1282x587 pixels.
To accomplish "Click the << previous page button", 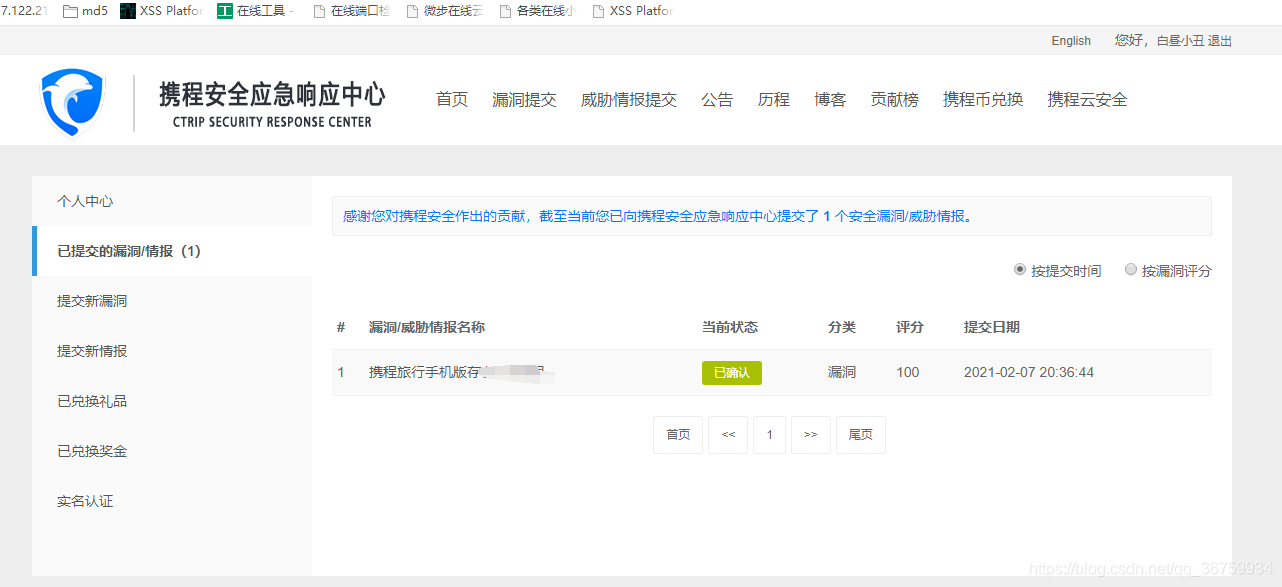I will point(728,435).
